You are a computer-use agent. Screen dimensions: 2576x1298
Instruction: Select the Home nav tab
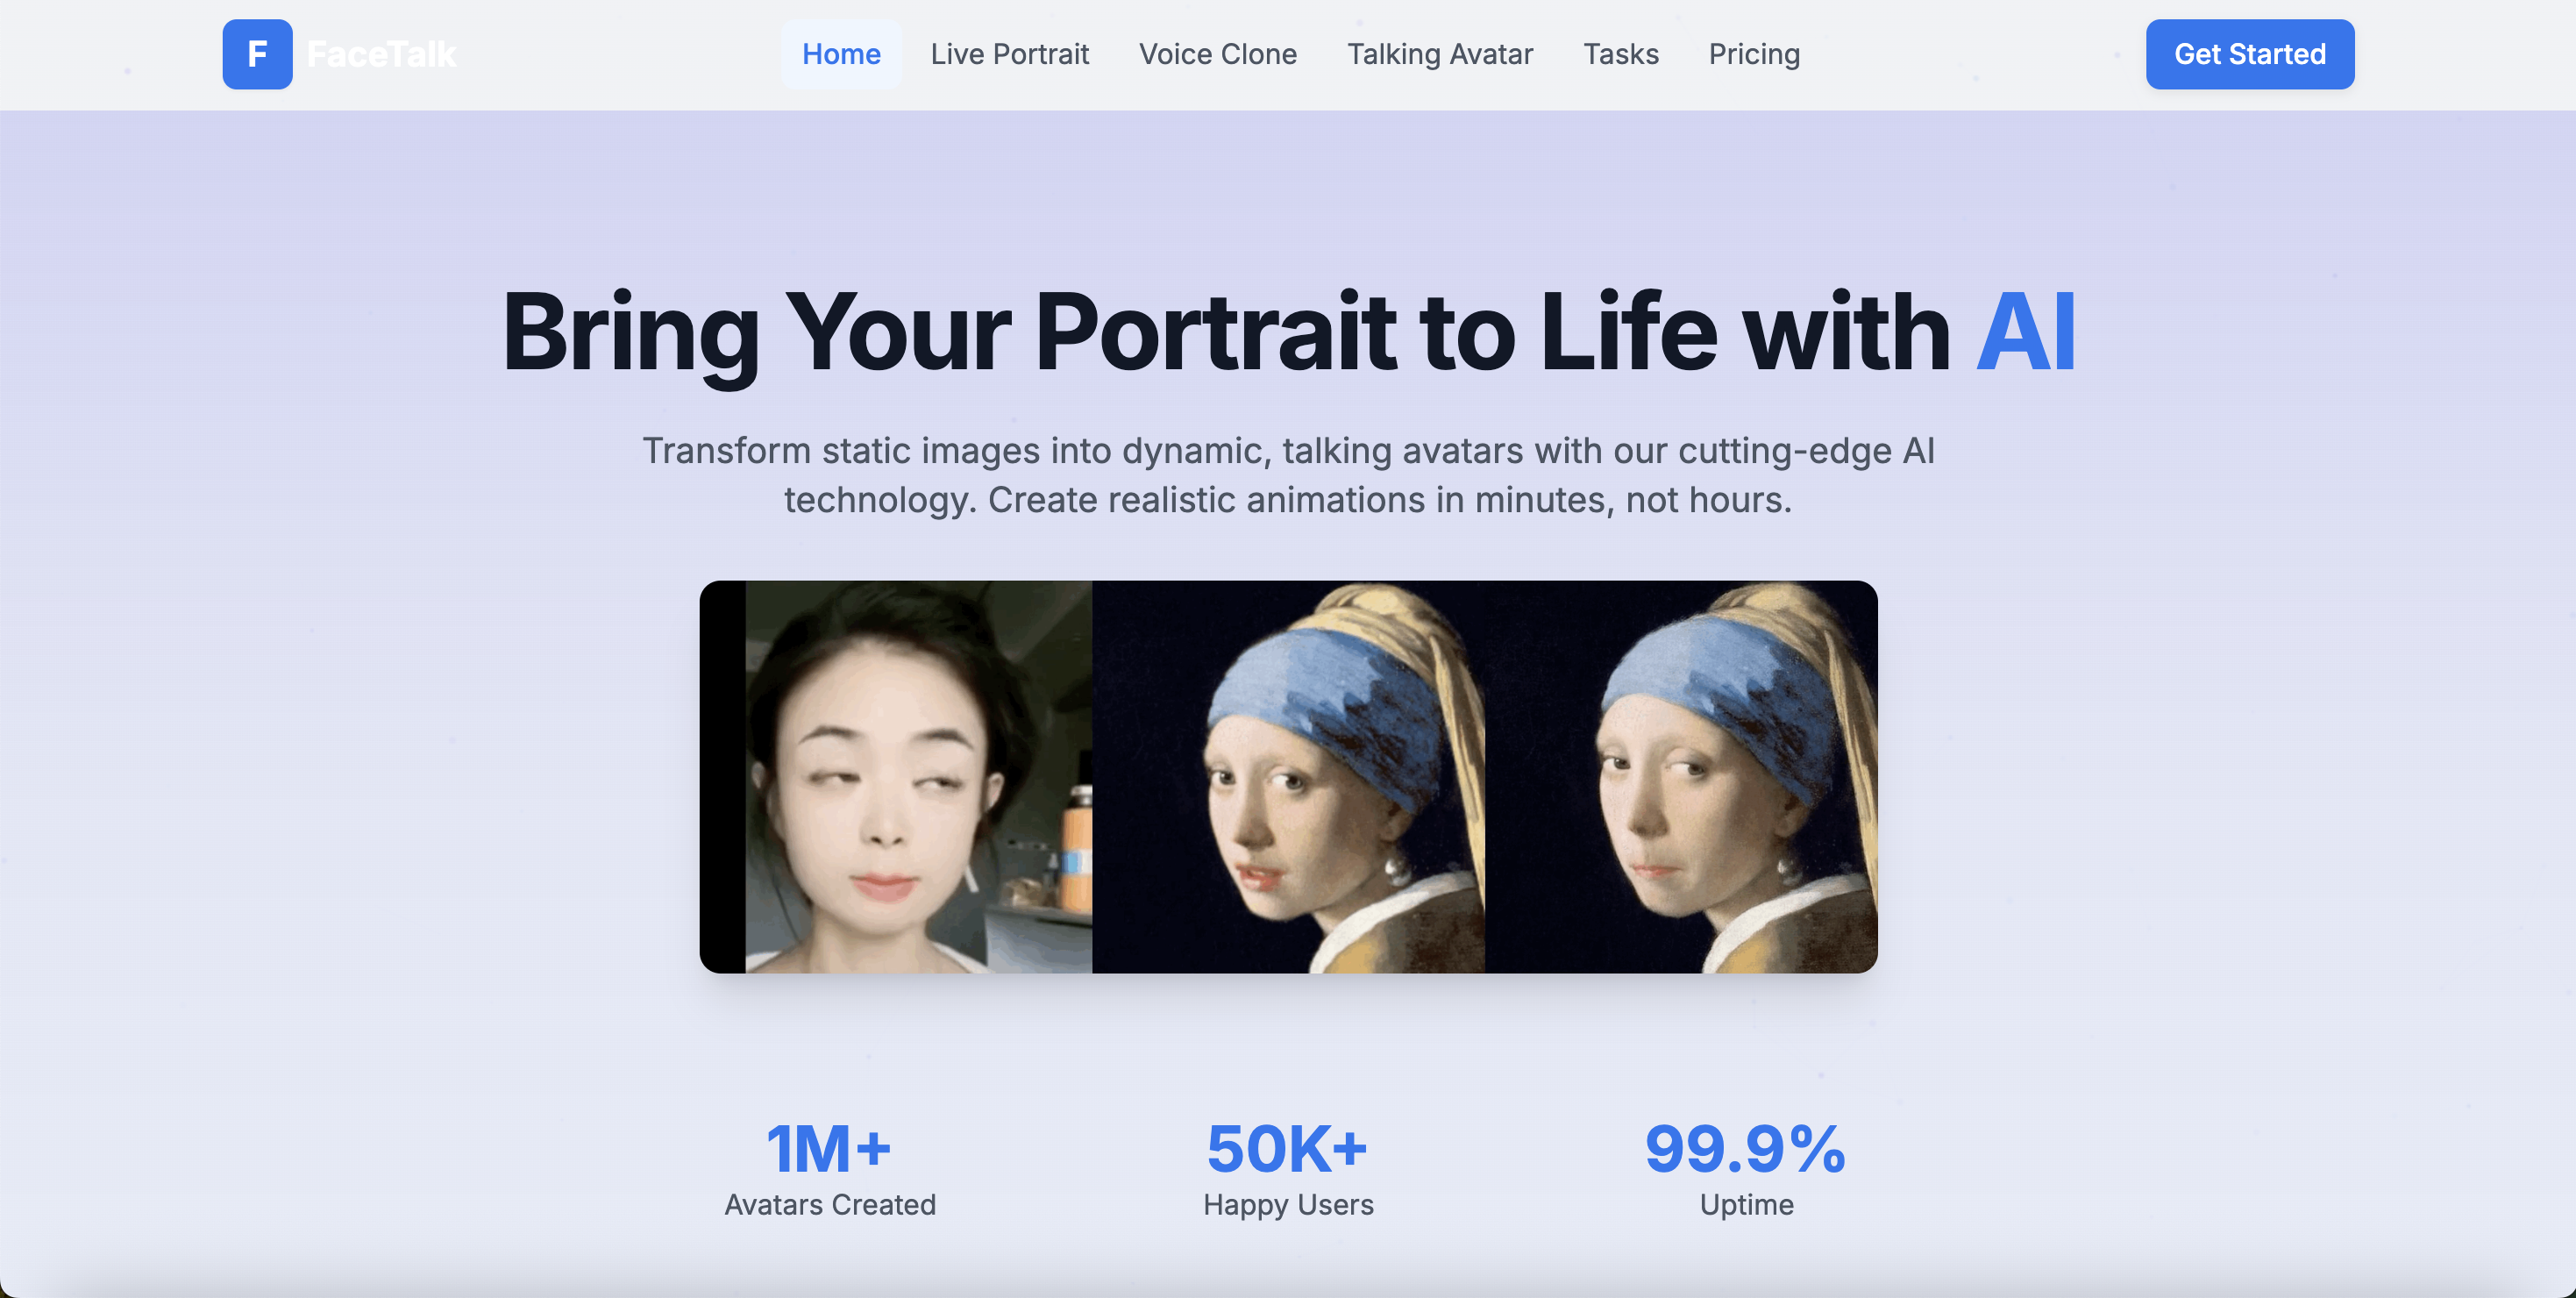840,54
